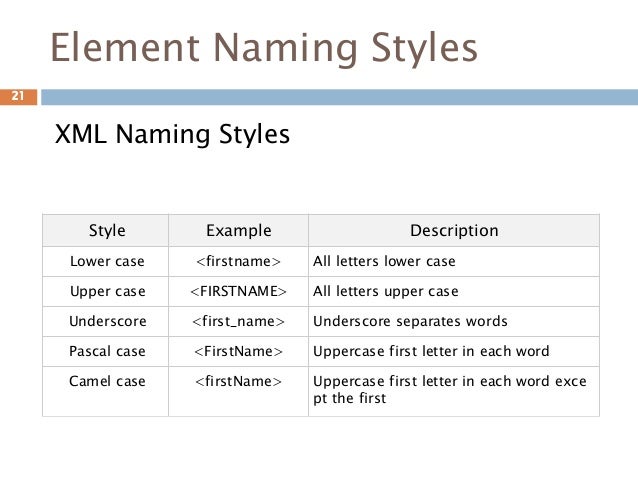Select the 'Upper case' style cell

click(105, 291)
